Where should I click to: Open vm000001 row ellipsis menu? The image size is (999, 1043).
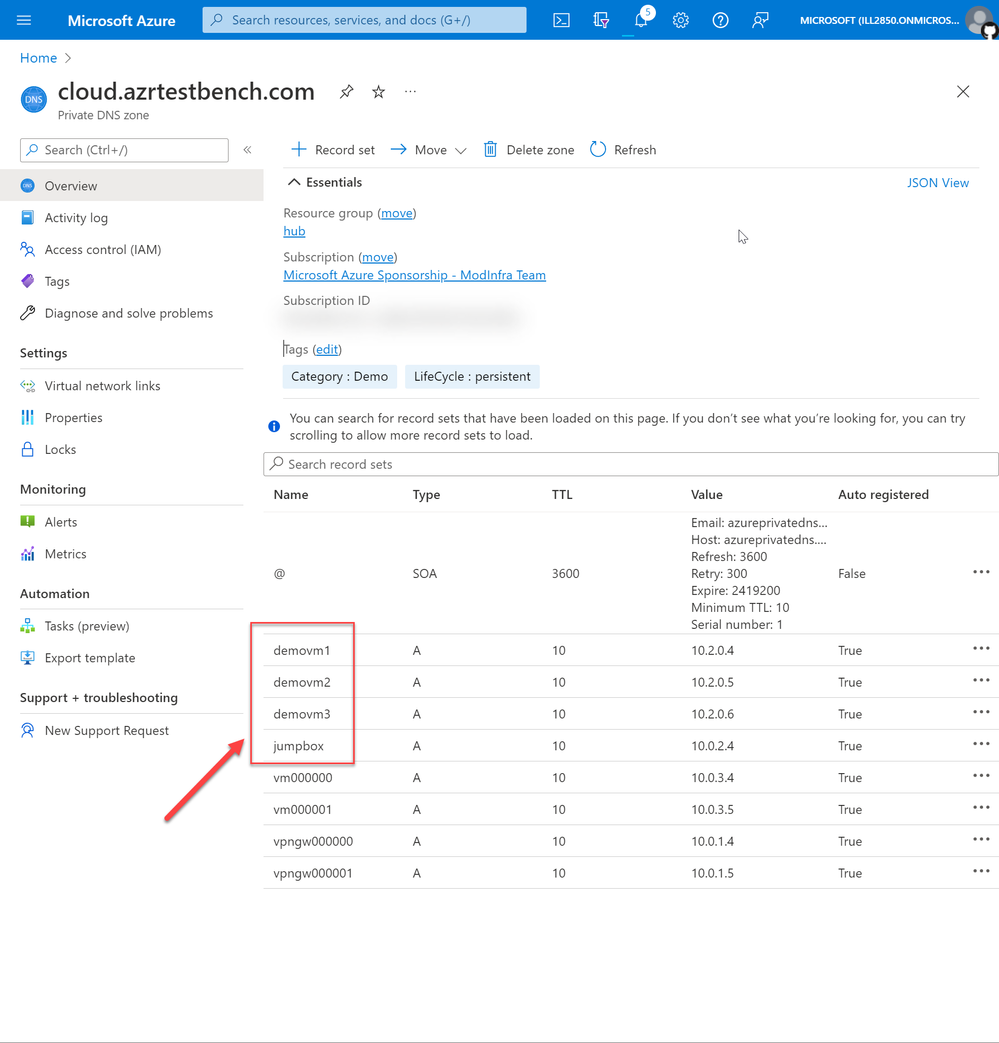[x=981, y=808]
